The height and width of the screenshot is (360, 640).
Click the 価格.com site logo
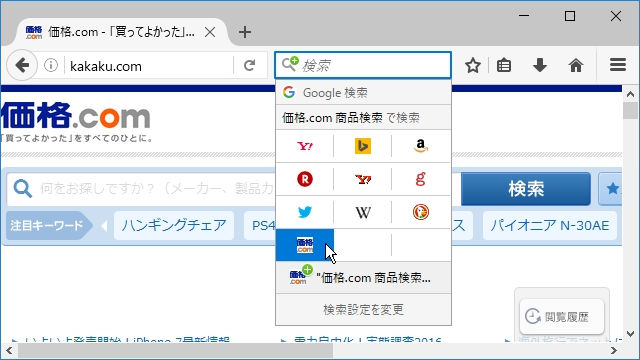(x=76, y=116)
